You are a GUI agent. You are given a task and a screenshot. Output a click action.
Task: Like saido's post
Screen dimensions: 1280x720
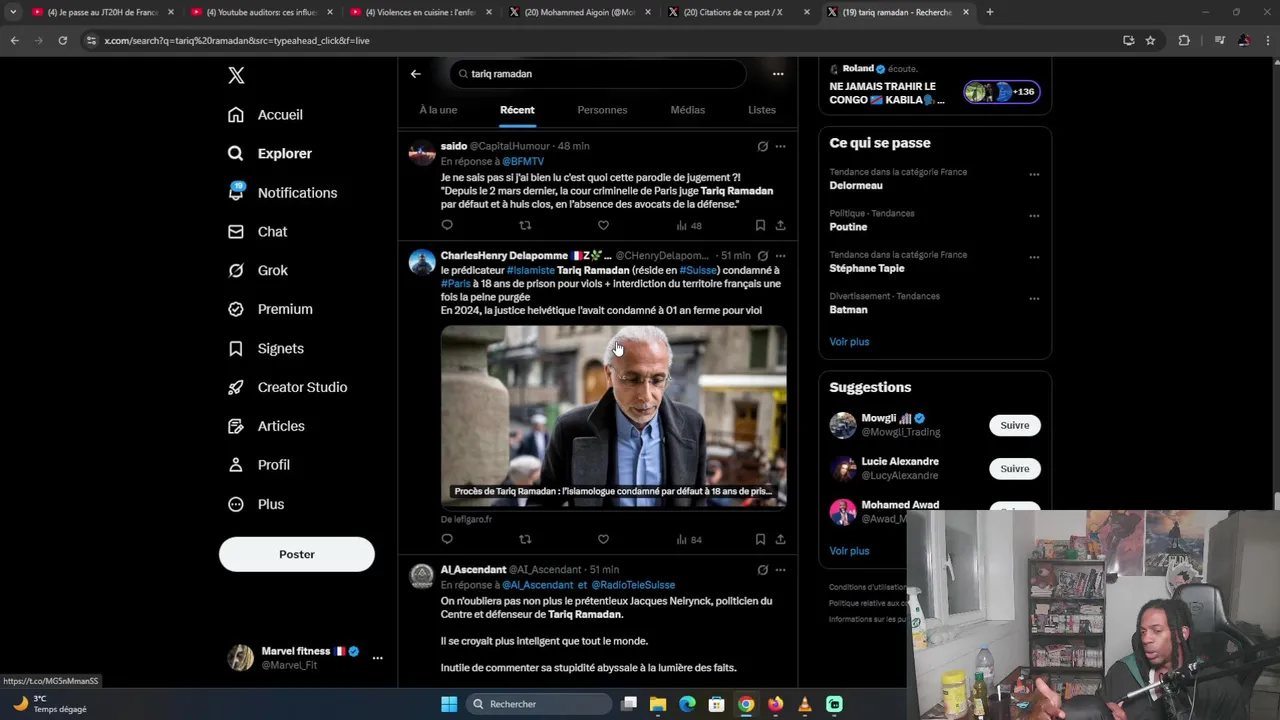[603, 226]
